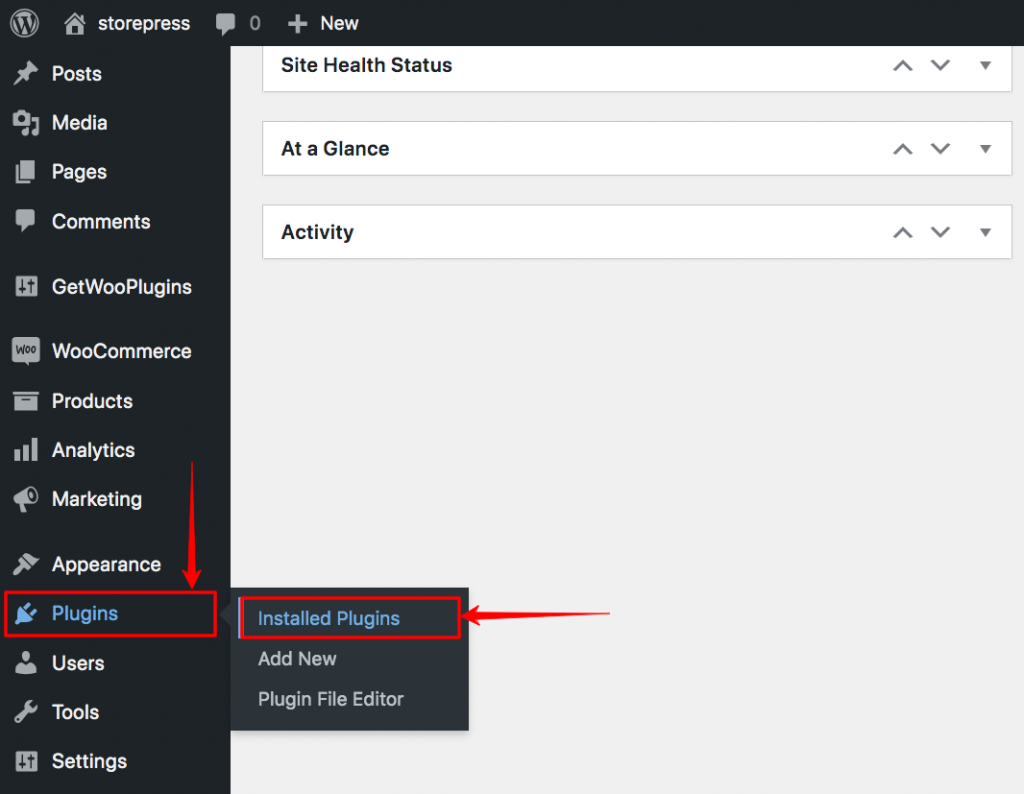This screenshot has height=794, width=1024.
Task: Open the Settings menu label
Action: click(89, 761)
